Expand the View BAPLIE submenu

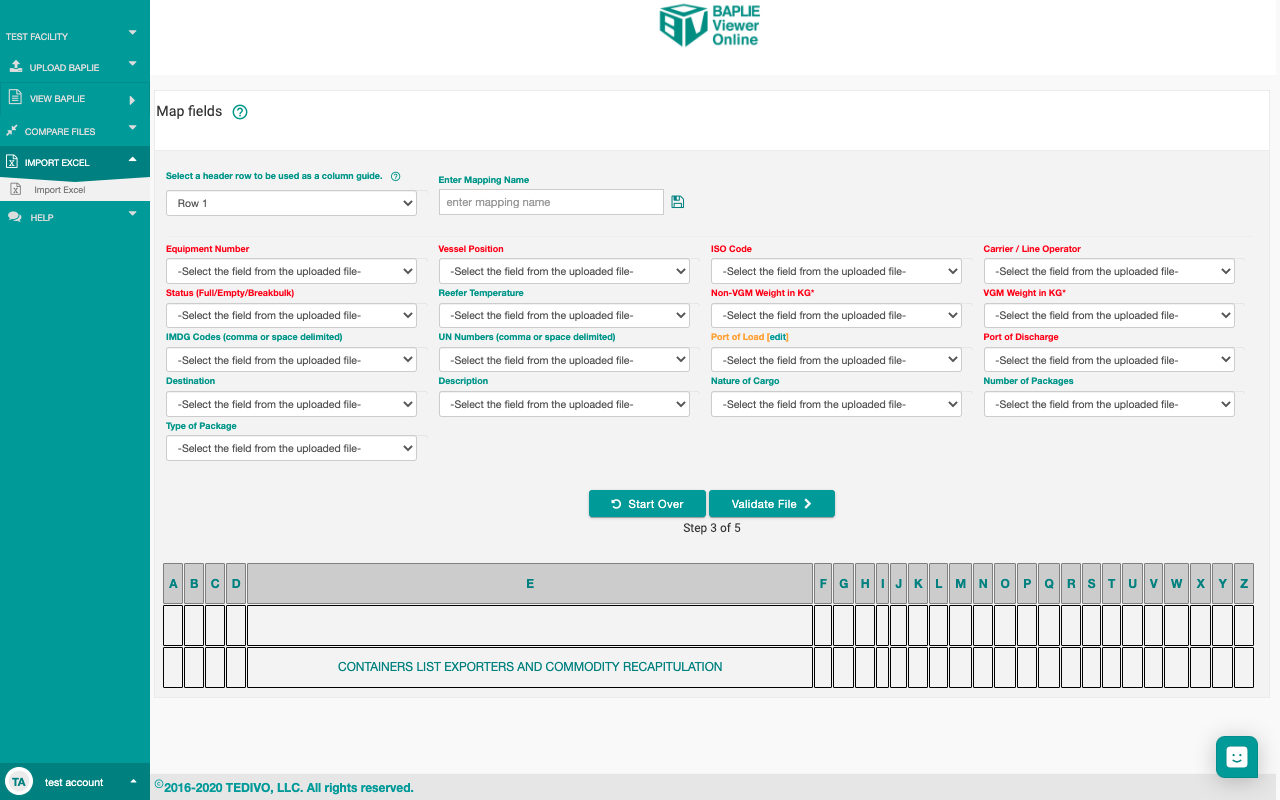tap(131, 100)
